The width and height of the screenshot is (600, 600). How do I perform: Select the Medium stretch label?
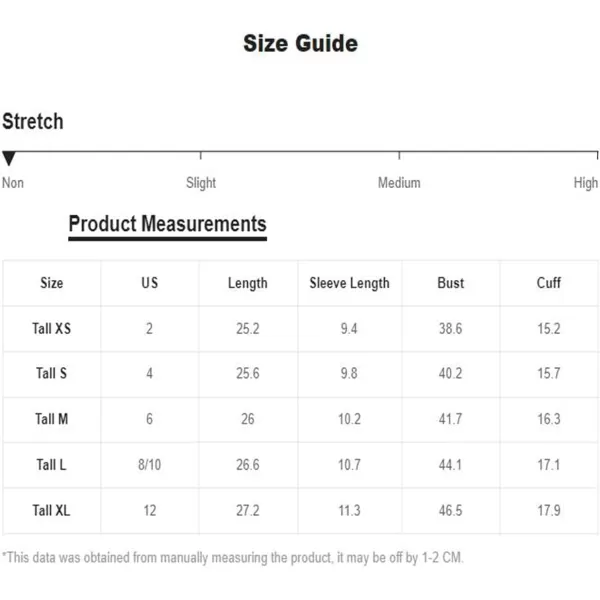399,183
